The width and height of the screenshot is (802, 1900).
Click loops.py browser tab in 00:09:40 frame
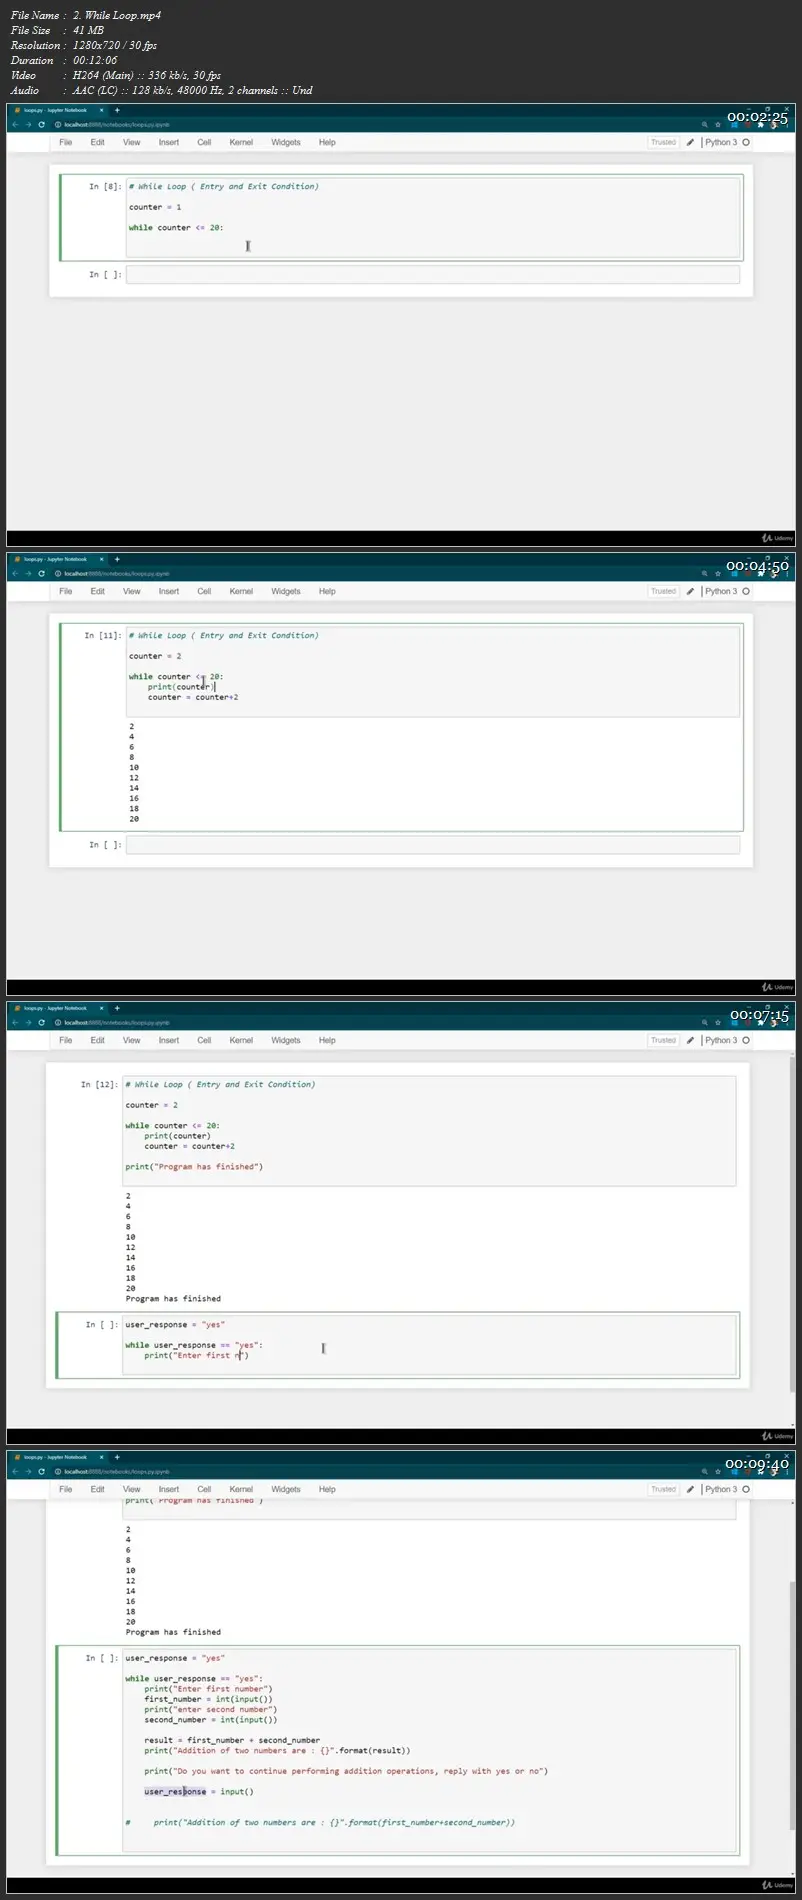coord(56,1457)
